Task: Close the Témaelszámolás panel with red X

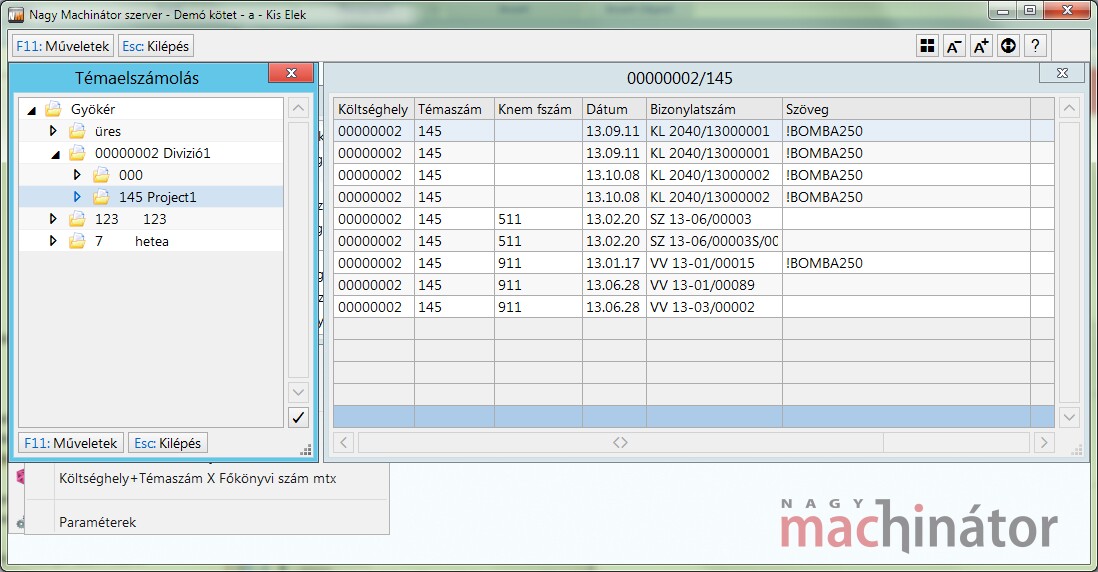Action: tap(291, 73)
